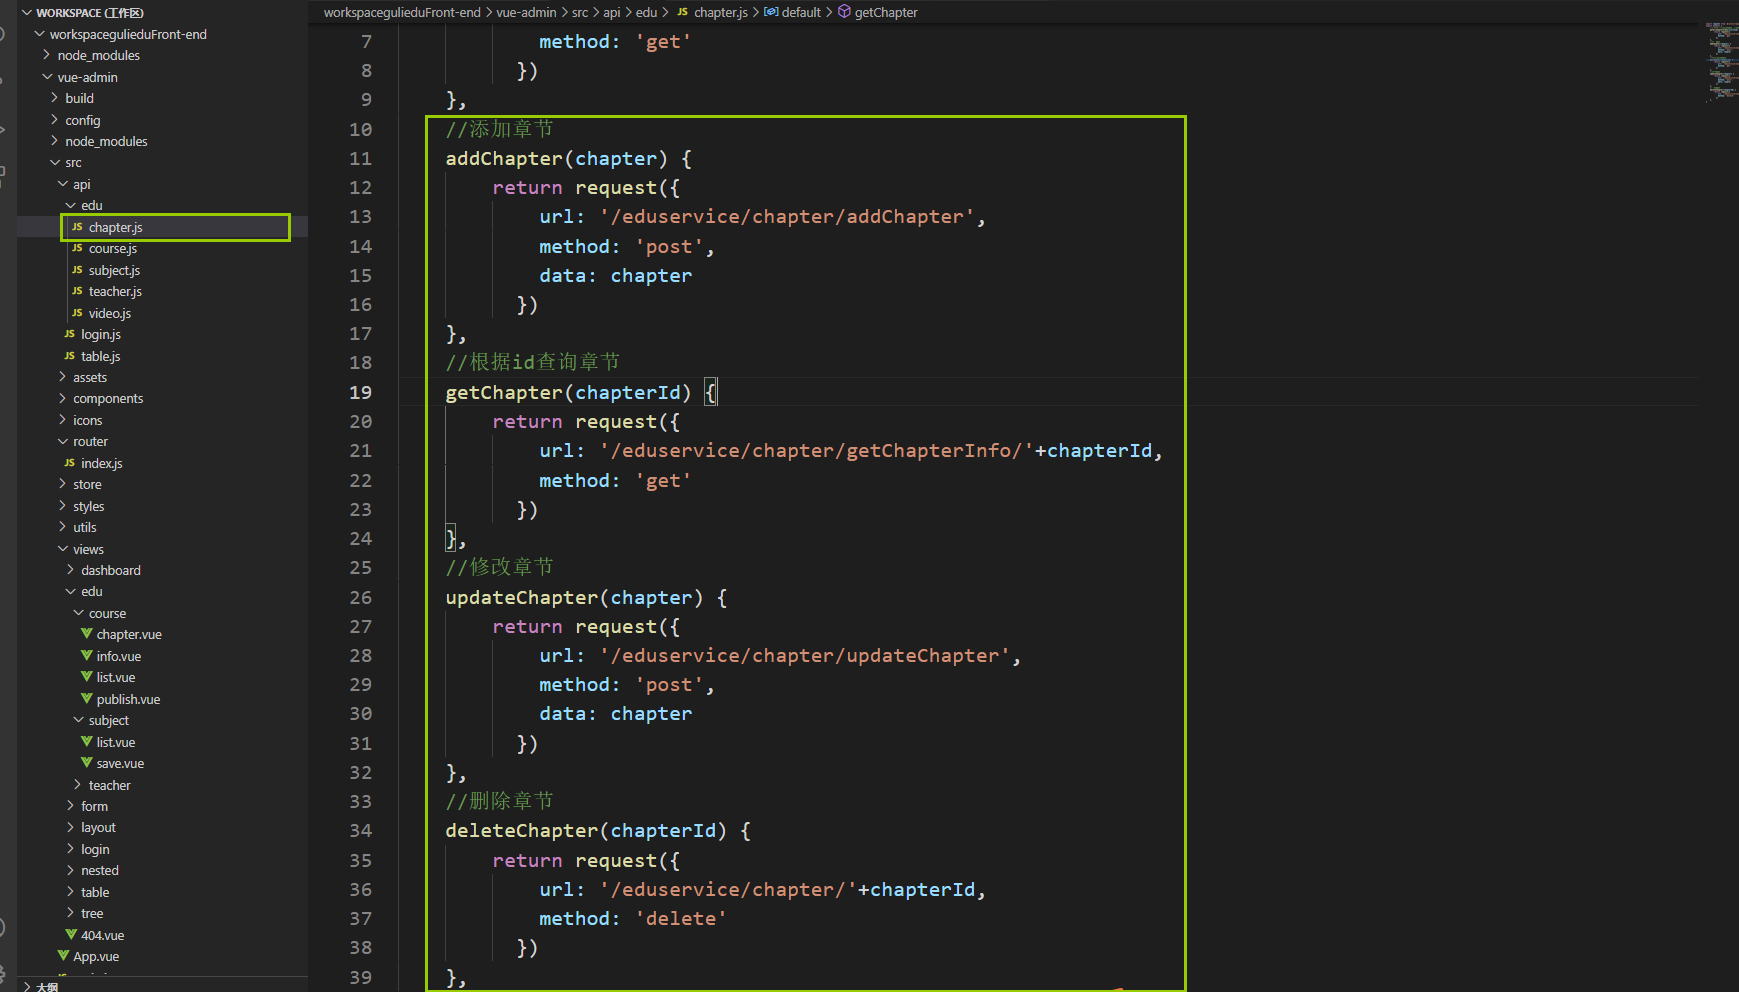Open the api breadcrumb segment
Screen dimensions: 1739x992
pyautogui.click(x=612, y=12)
